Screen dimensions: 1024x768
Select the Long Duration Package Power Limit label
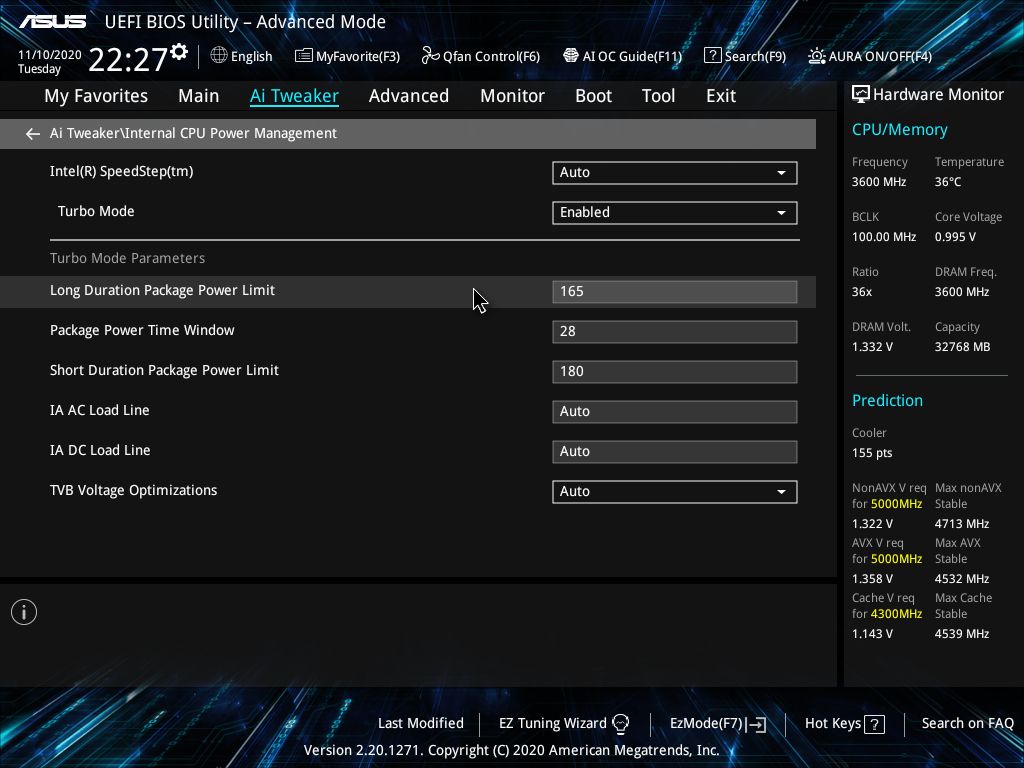pos(163,291)
